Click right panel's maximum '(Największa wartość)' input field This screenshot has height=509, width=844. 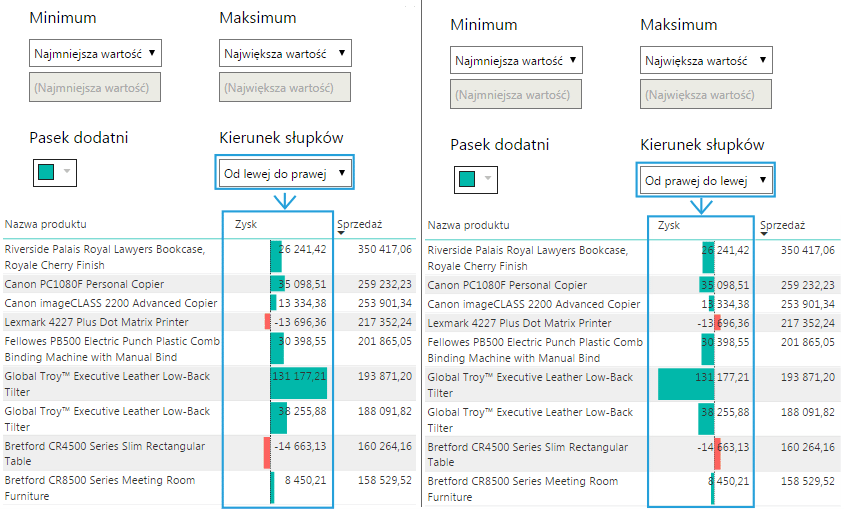point(706,95)
